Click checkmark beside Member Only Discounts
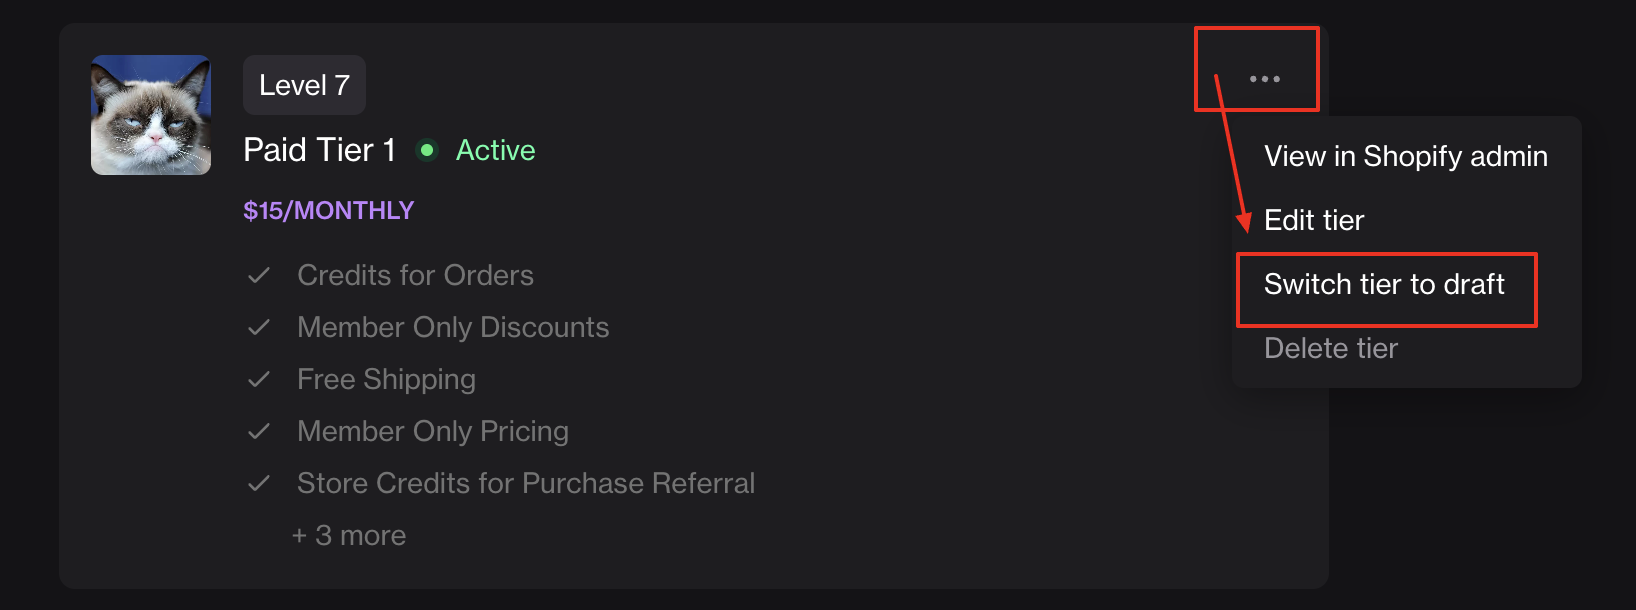 point(259,327)
